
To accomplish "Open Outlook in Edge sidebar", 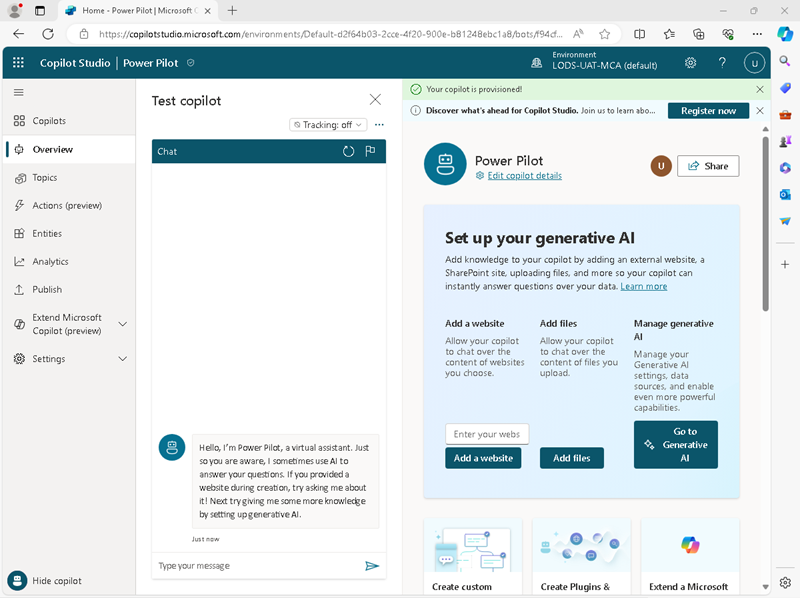I will pos(785,194).
